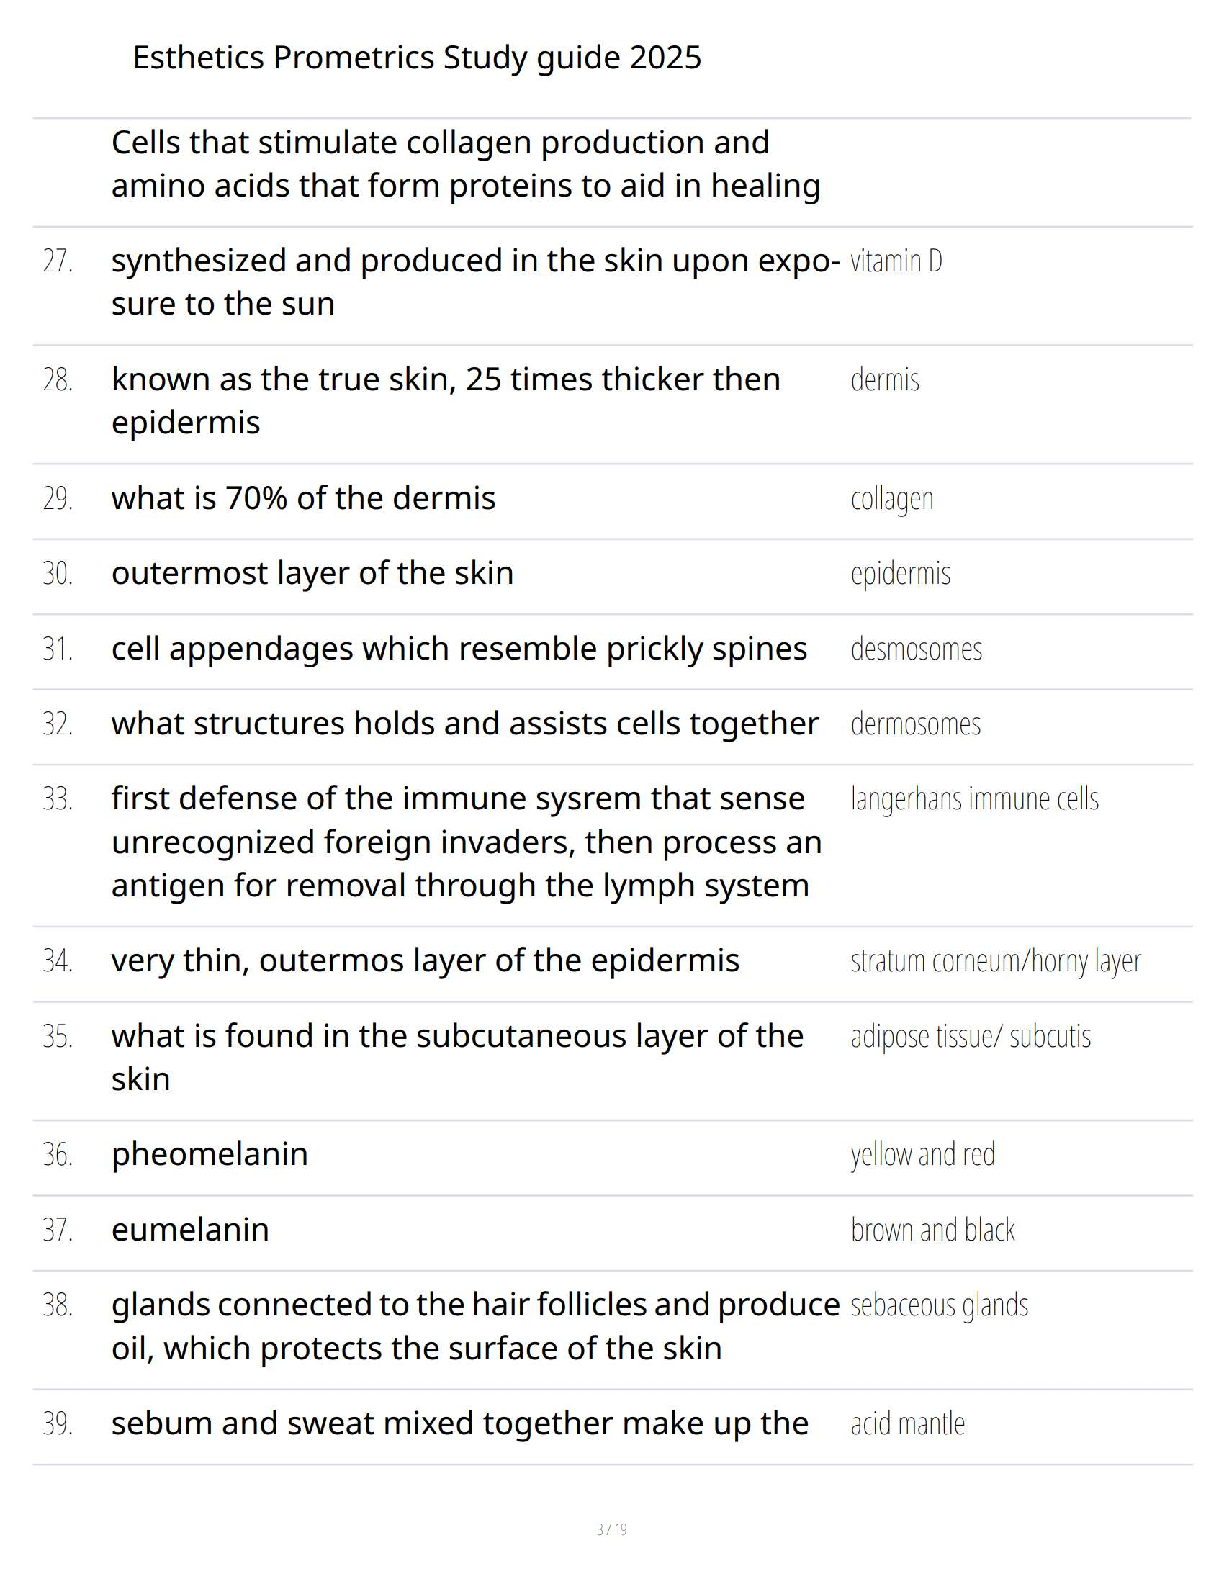Select the answer acid mantle
The height and width of the screenshot is (1584, 1224).
coord(908,1424)
